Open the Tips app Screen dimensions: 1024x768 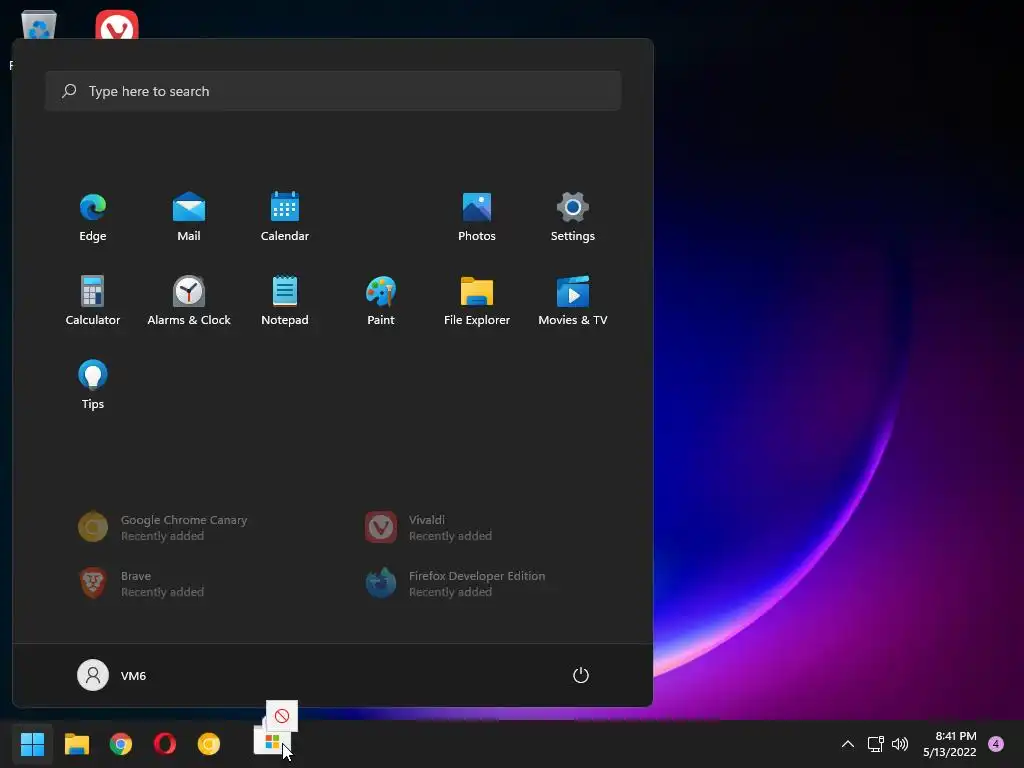93,385
